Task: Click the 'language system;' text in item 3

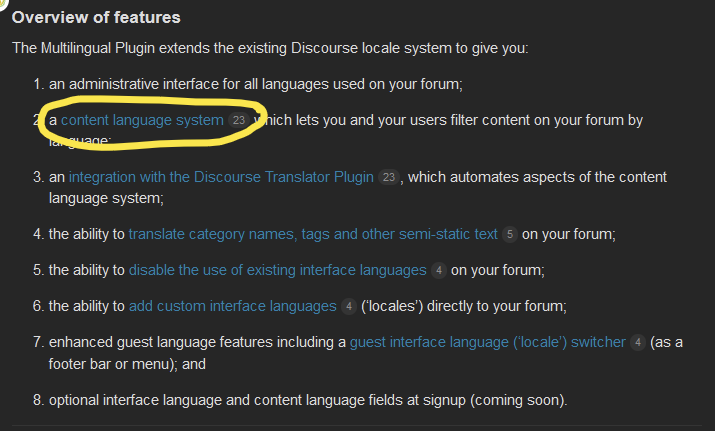Action: pyautogui.click(x=106, y=198)
